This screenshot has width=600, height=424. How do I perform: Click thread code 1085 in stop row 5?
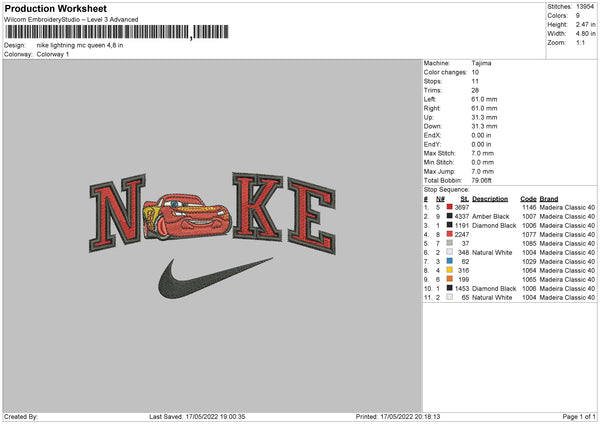tap(529, 243)
